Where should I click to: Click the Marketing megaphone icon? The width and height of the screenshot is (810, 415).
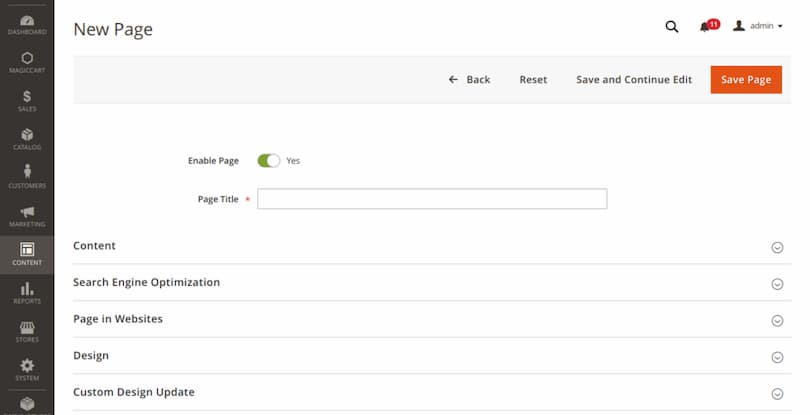(27, 215)
